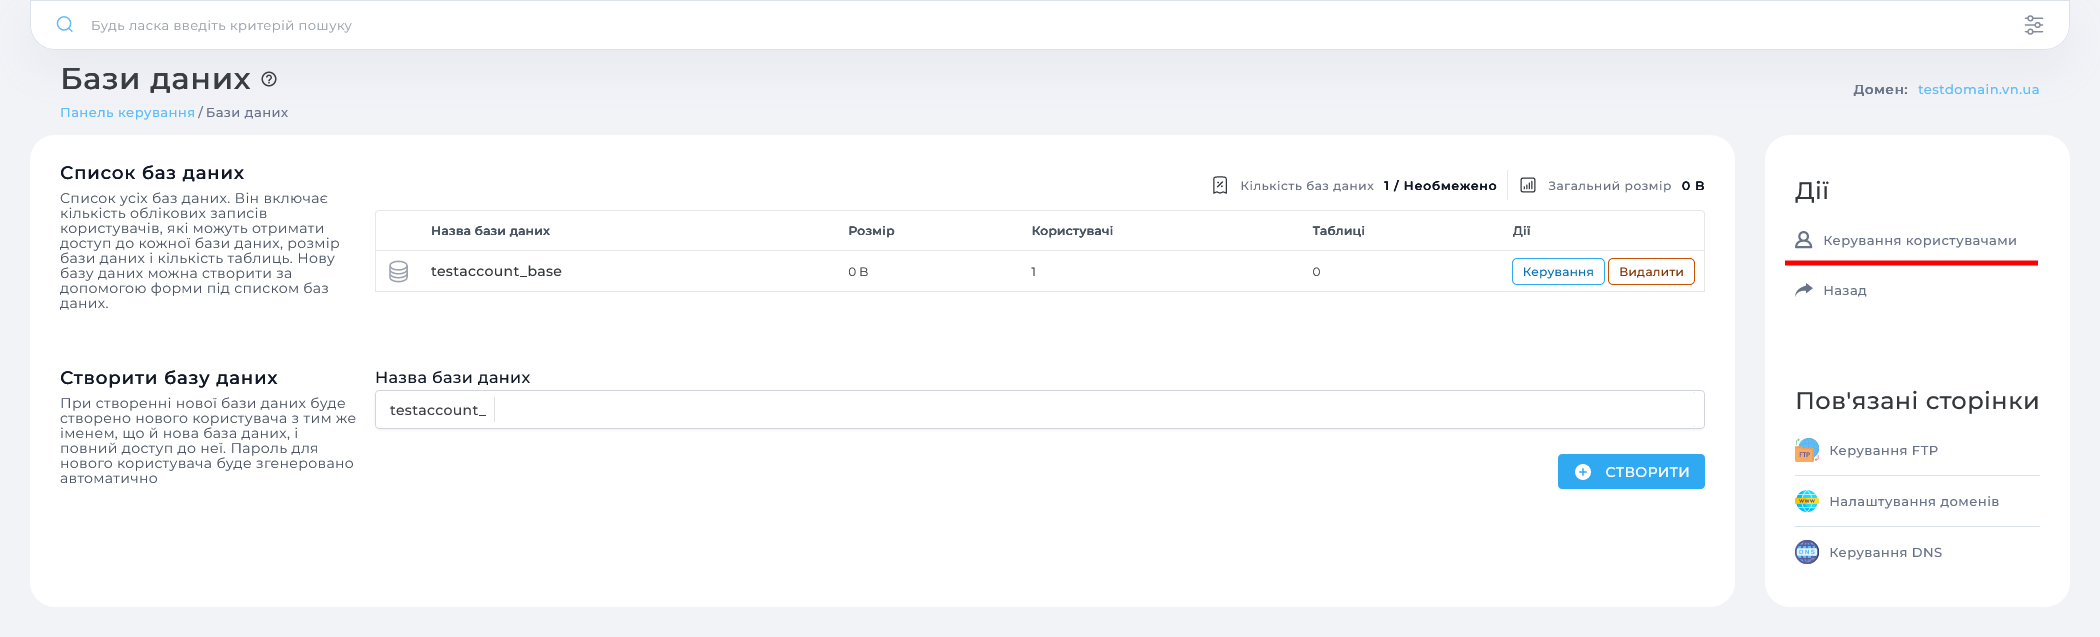The height and width of the screenshot is (637, 2100).
Task: Click the Назва бази даних column header
Action: [x=490, y=231]
